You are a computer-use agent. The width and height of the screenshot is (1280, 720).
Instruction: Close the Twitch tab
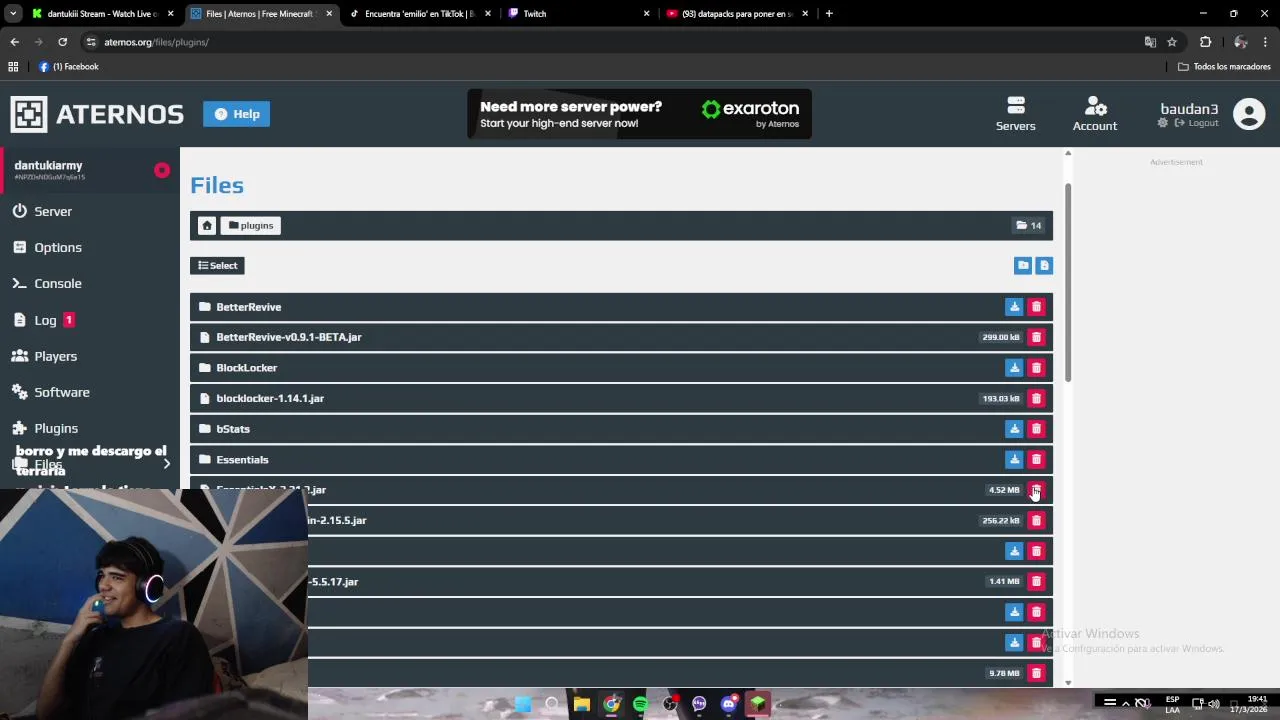[x=646, y=14]
